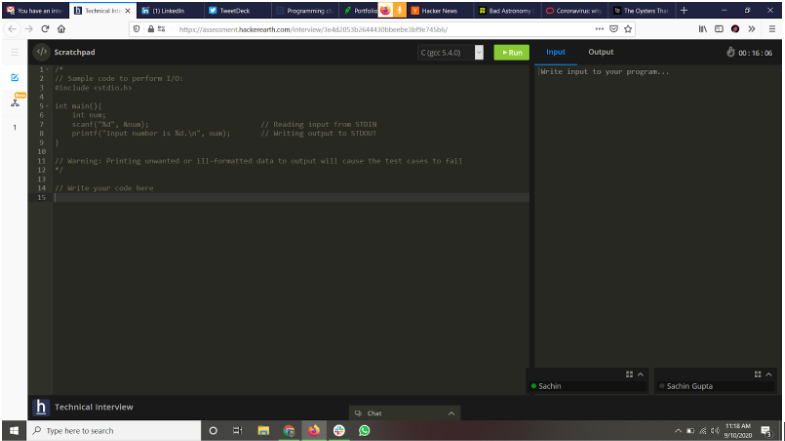Screen dimensions: 785x441
Task: Select question 1 in the sidebar
Action: 14,127
